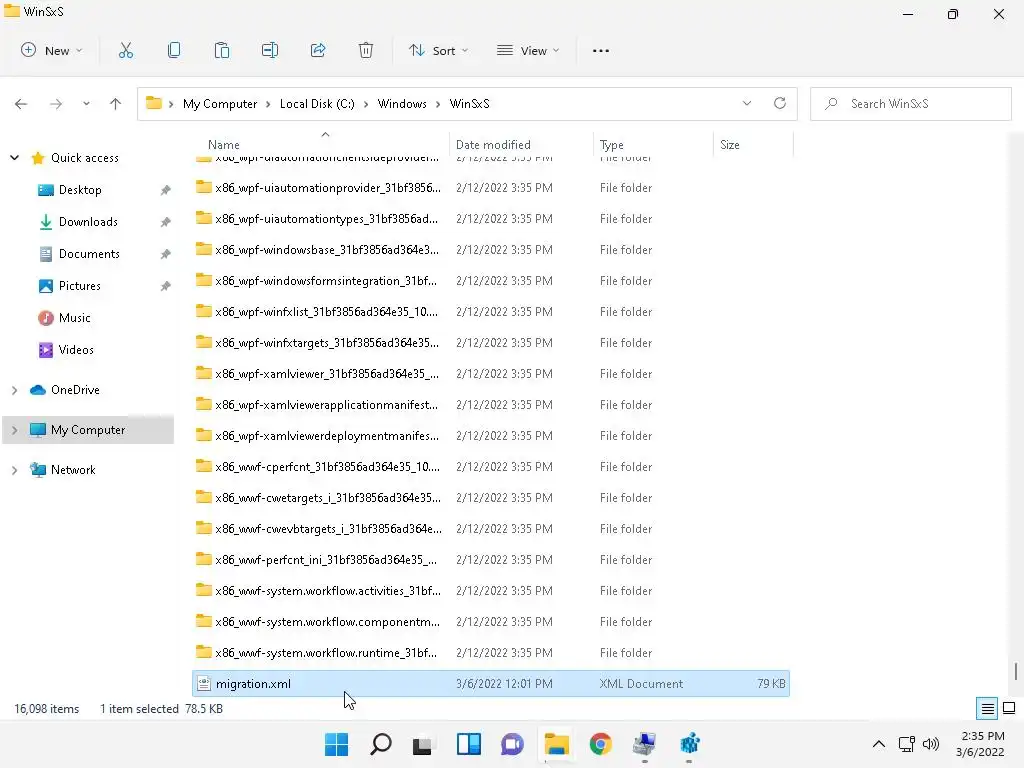The height and width of the screenshot is (768, 1024).
Task: Sort by Name column header
Action: click(x=223, y=145)
